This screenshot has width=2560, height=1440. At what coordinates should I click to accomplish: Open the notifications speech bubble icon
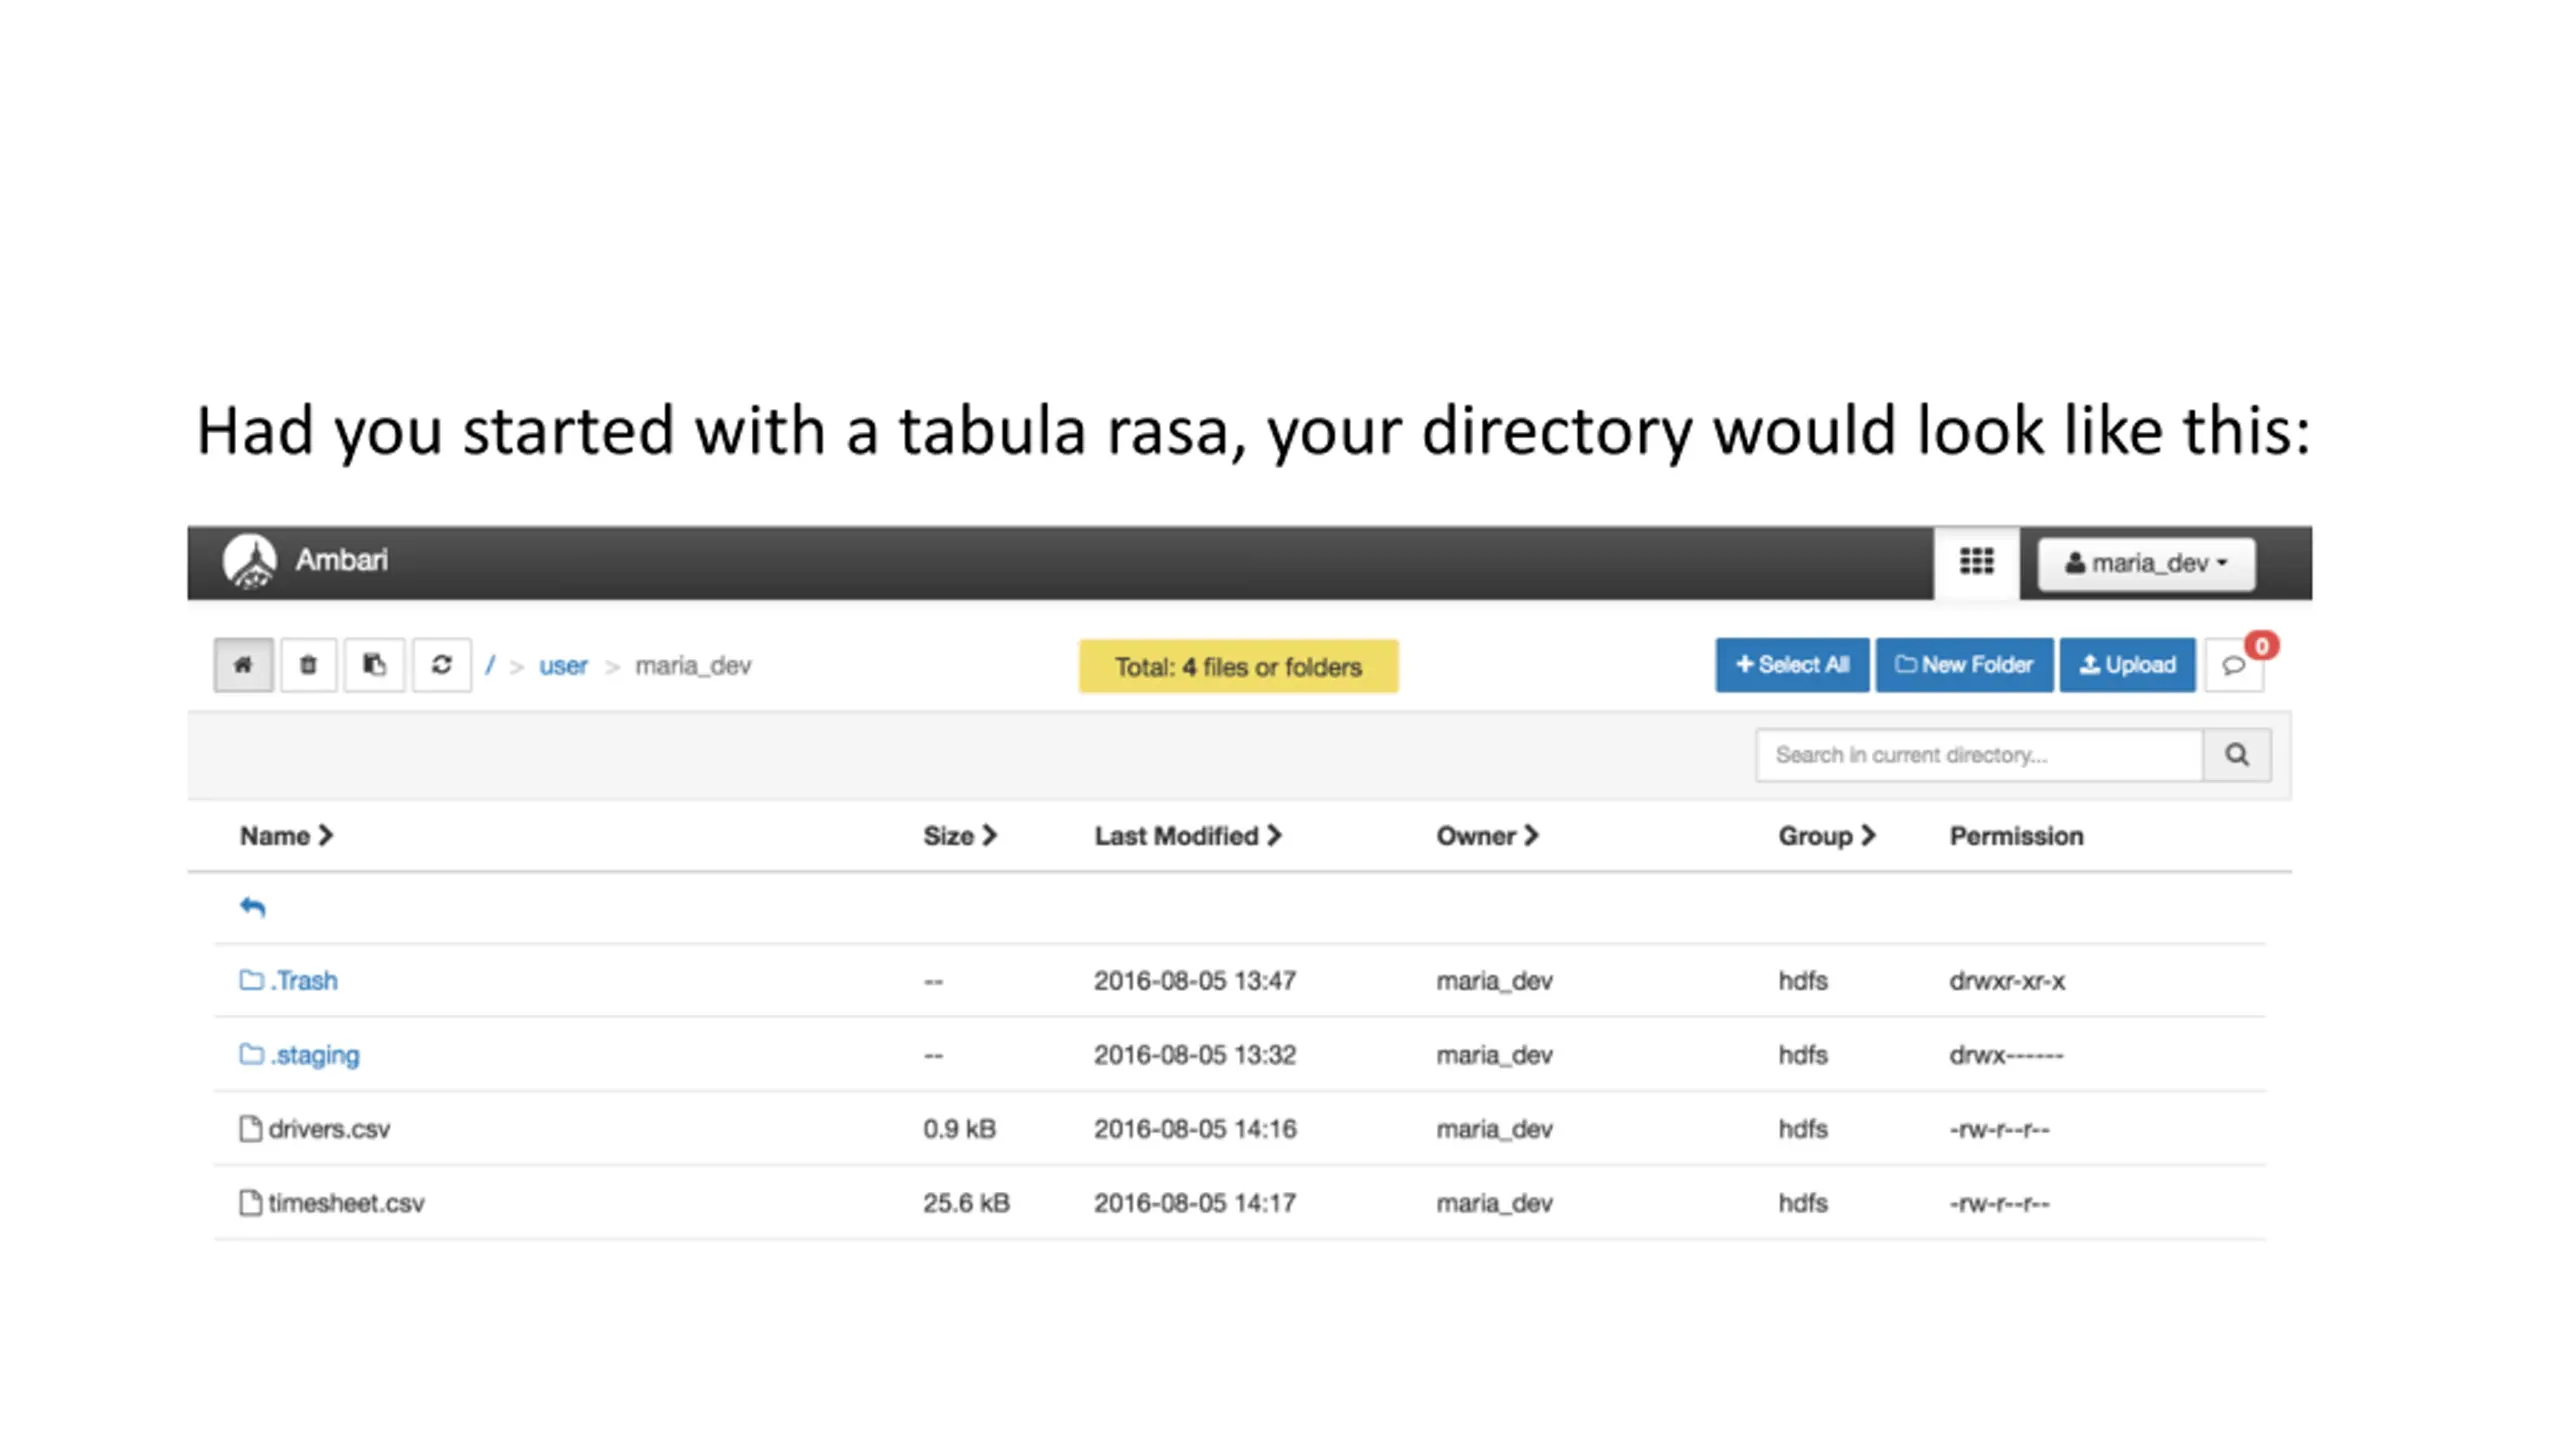click(x=2234, y=666)
